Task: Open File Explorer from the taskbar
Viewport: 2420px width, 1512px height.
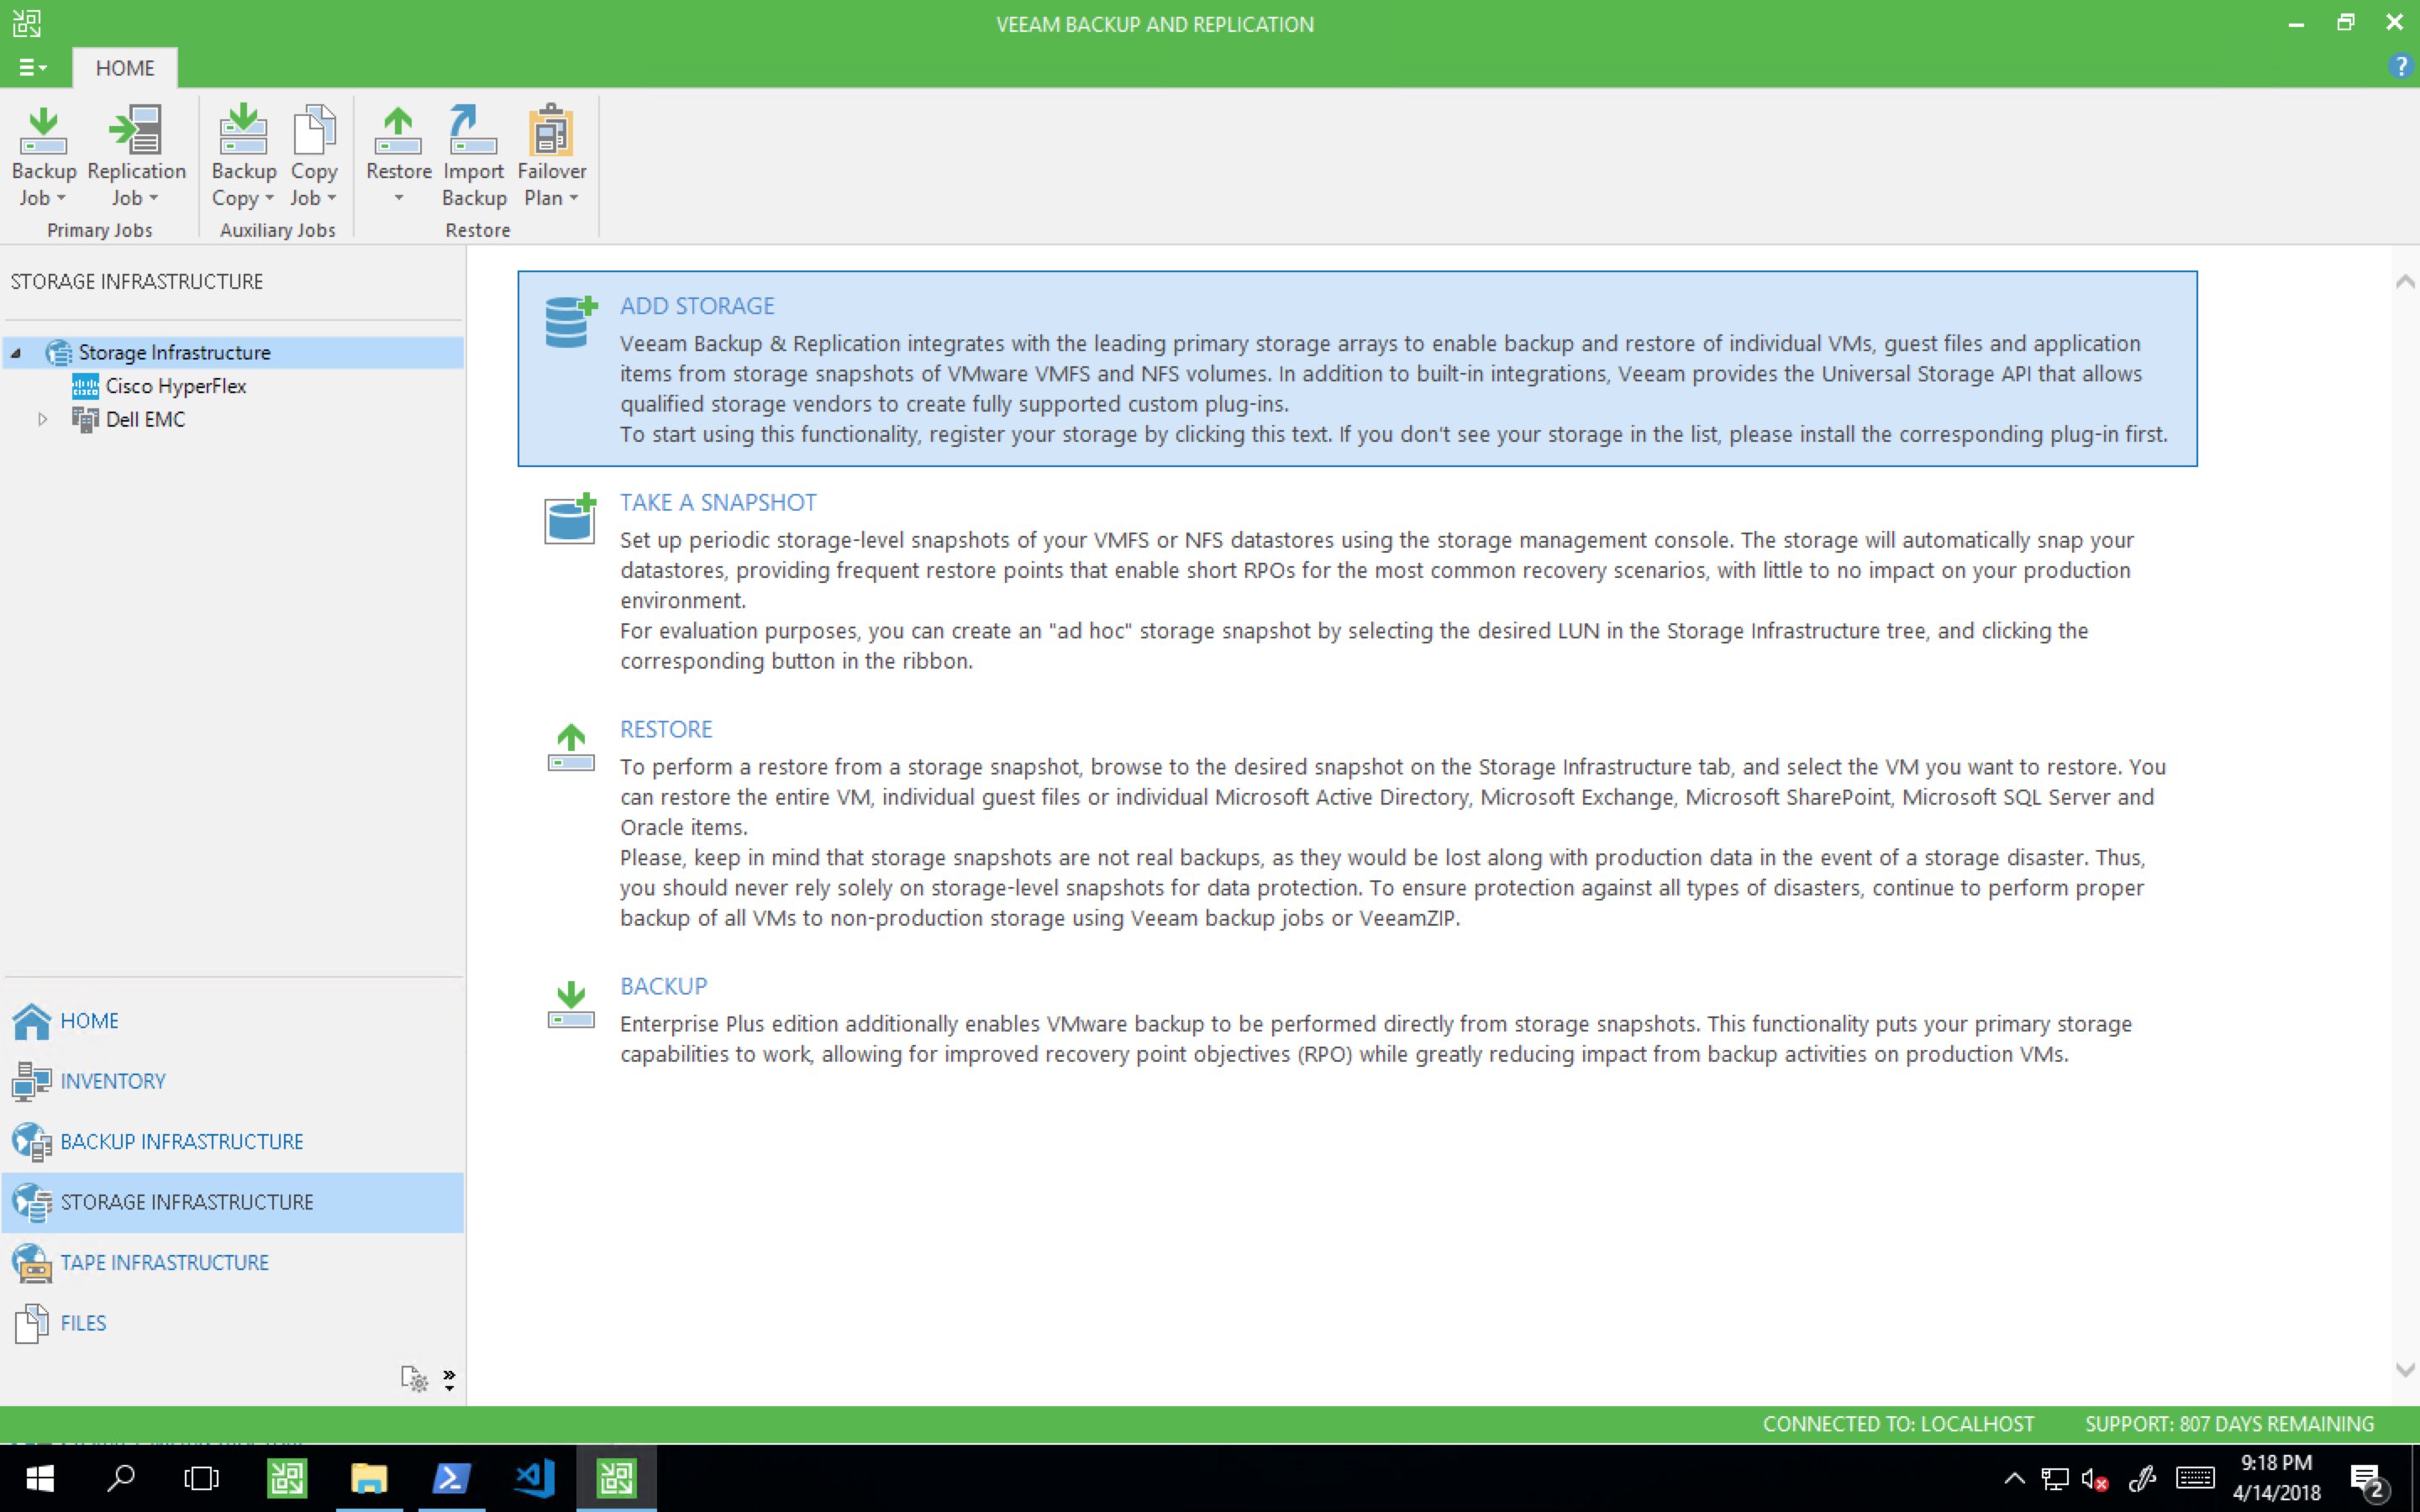Action: (369, 1478)
